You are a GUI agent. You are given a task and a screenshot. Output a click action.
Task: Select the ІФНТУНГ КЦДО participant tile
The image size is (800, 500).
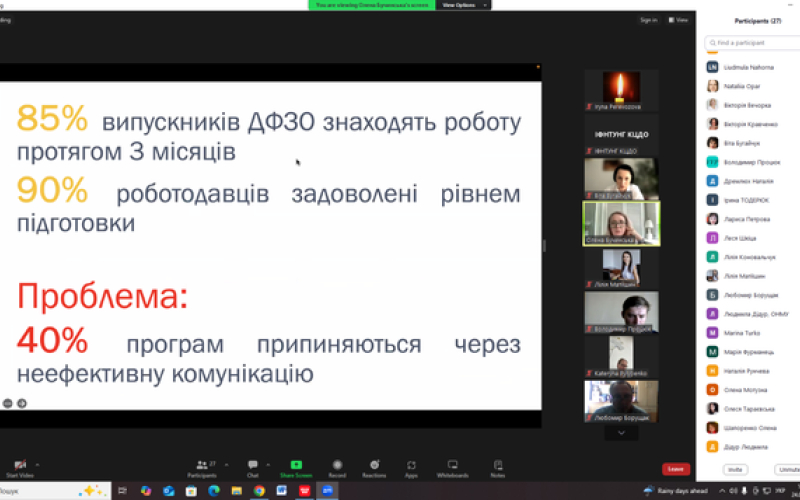click(621, 135)
